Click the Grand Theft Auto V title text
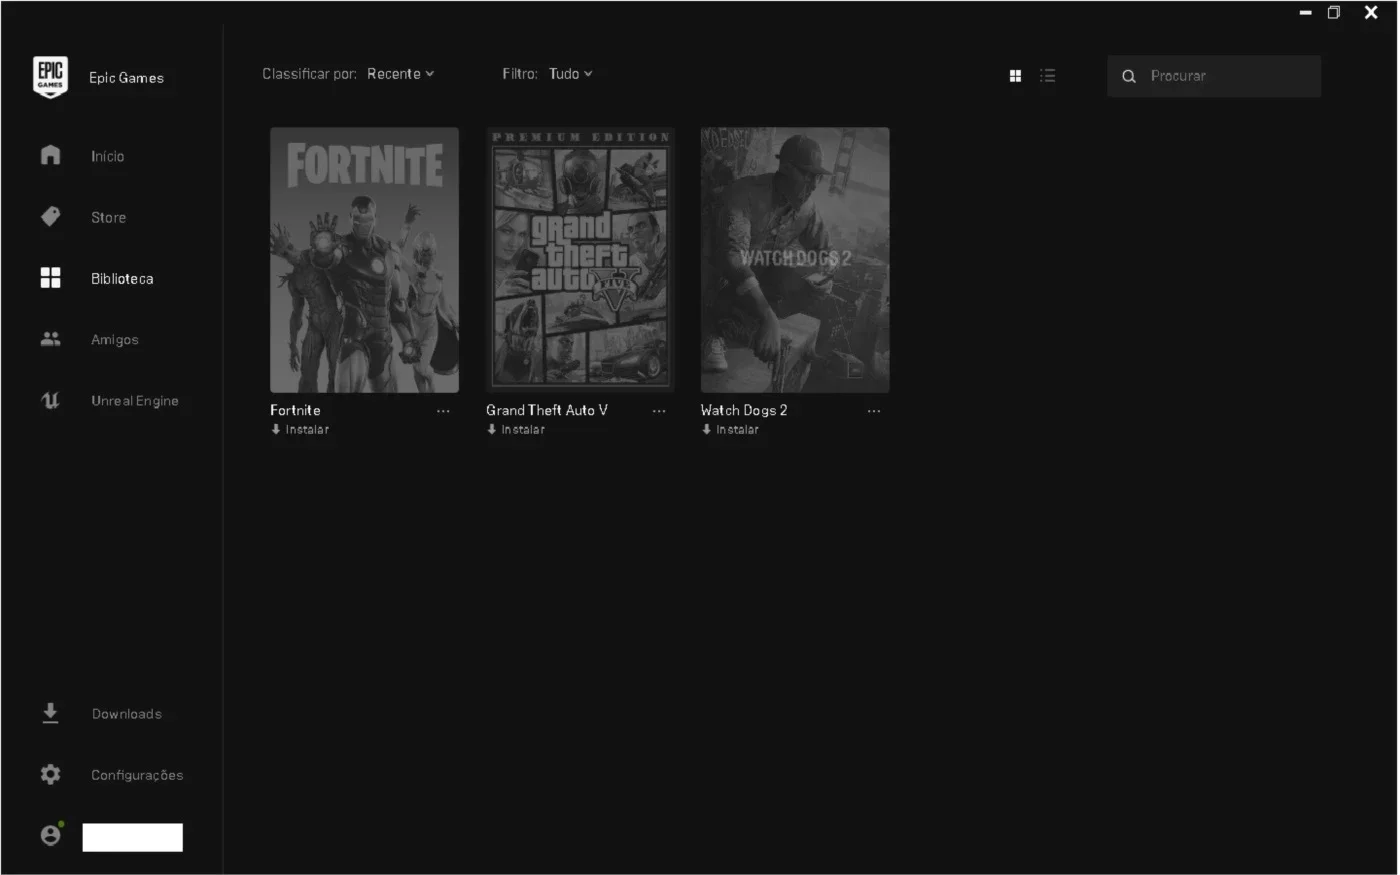 547,410
